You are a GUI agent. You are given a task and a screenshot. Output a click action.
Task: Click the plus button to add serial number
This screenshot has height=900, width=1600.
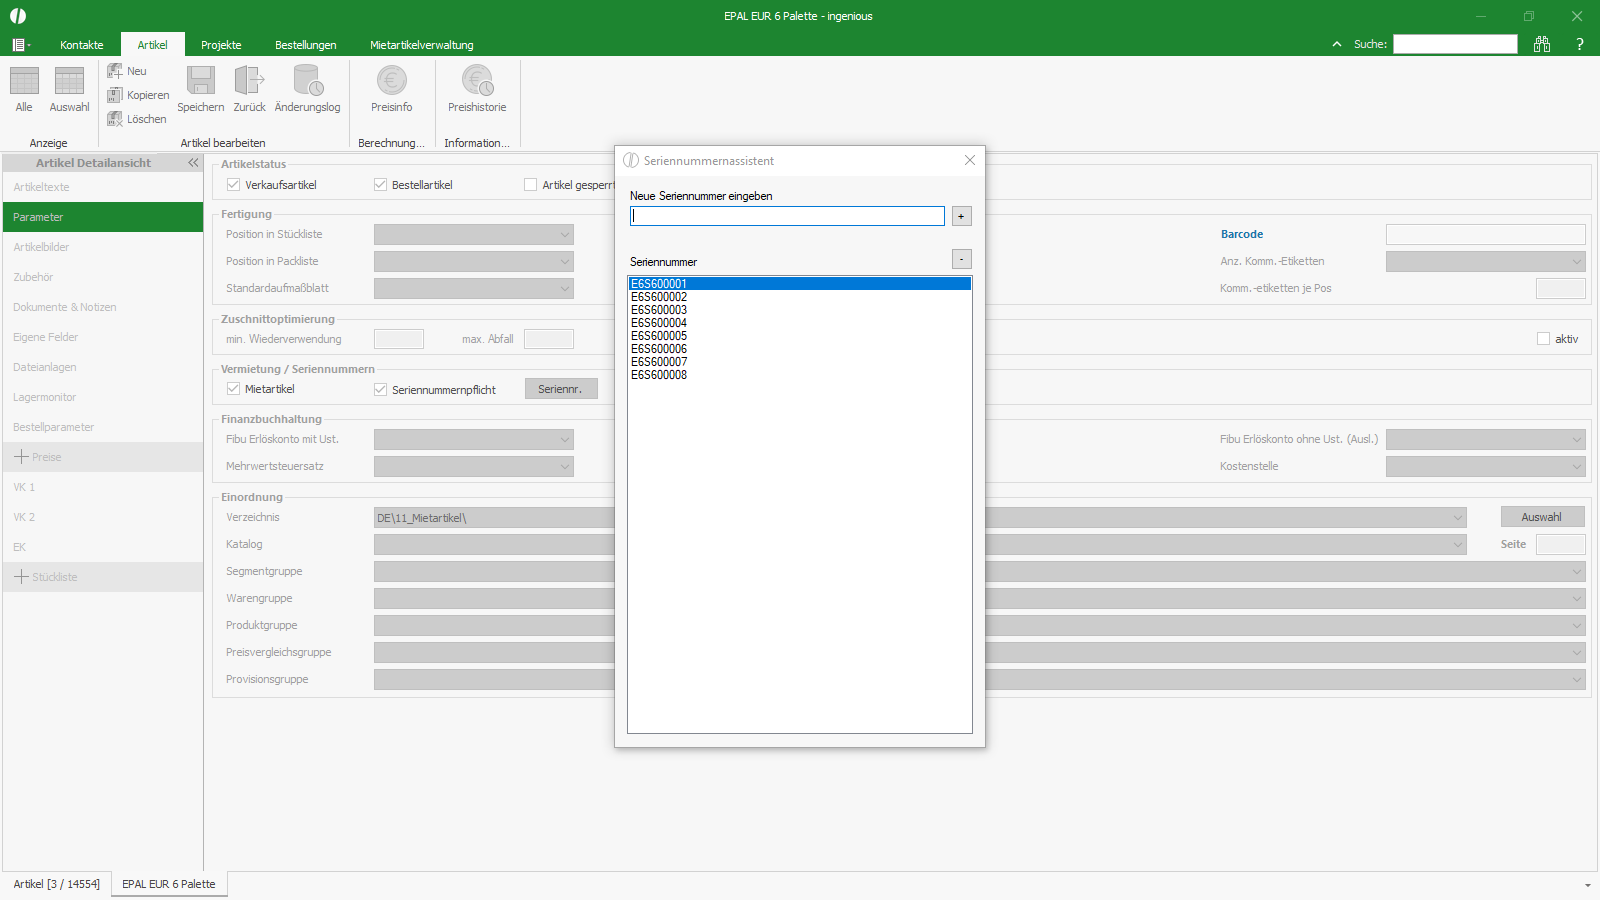961,216
